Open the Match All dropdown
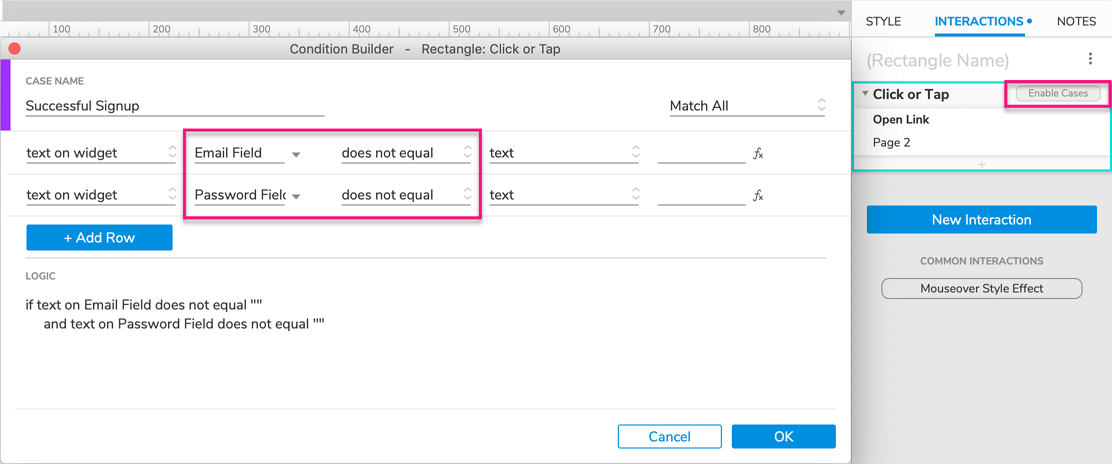The image size is (1112, 464). click(748, 105)
